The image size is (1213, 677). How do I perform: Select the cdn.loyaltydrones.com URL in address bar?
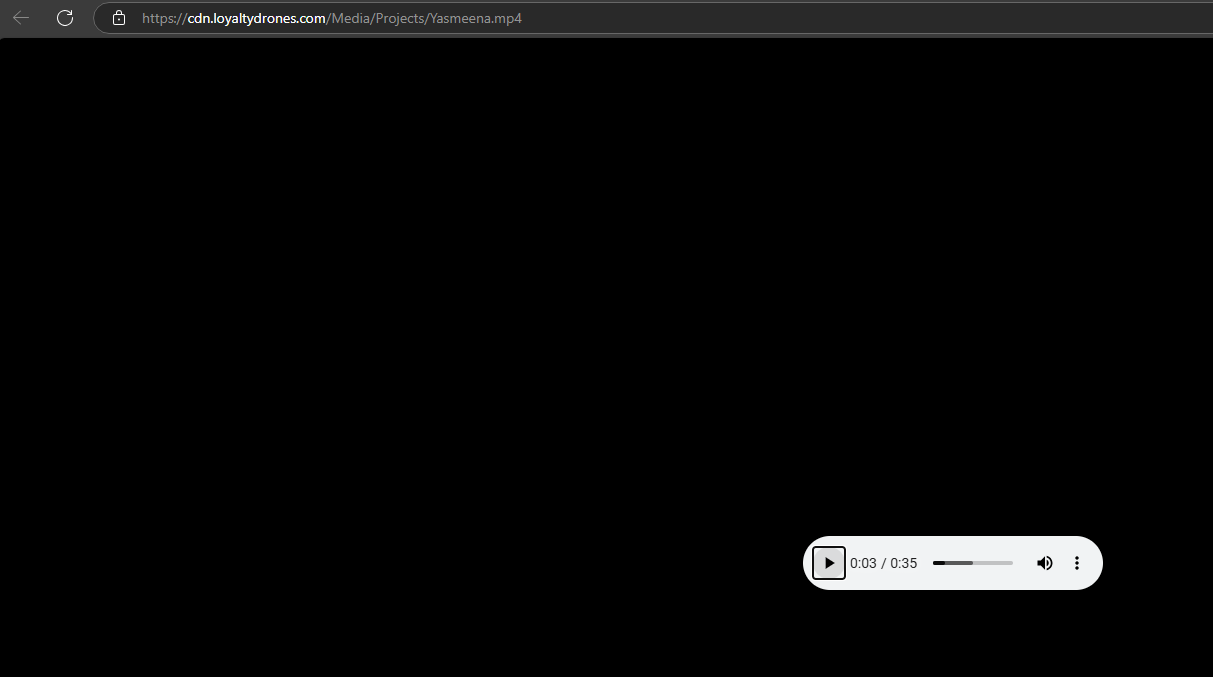pyautogui.click(x=332, y=18)
